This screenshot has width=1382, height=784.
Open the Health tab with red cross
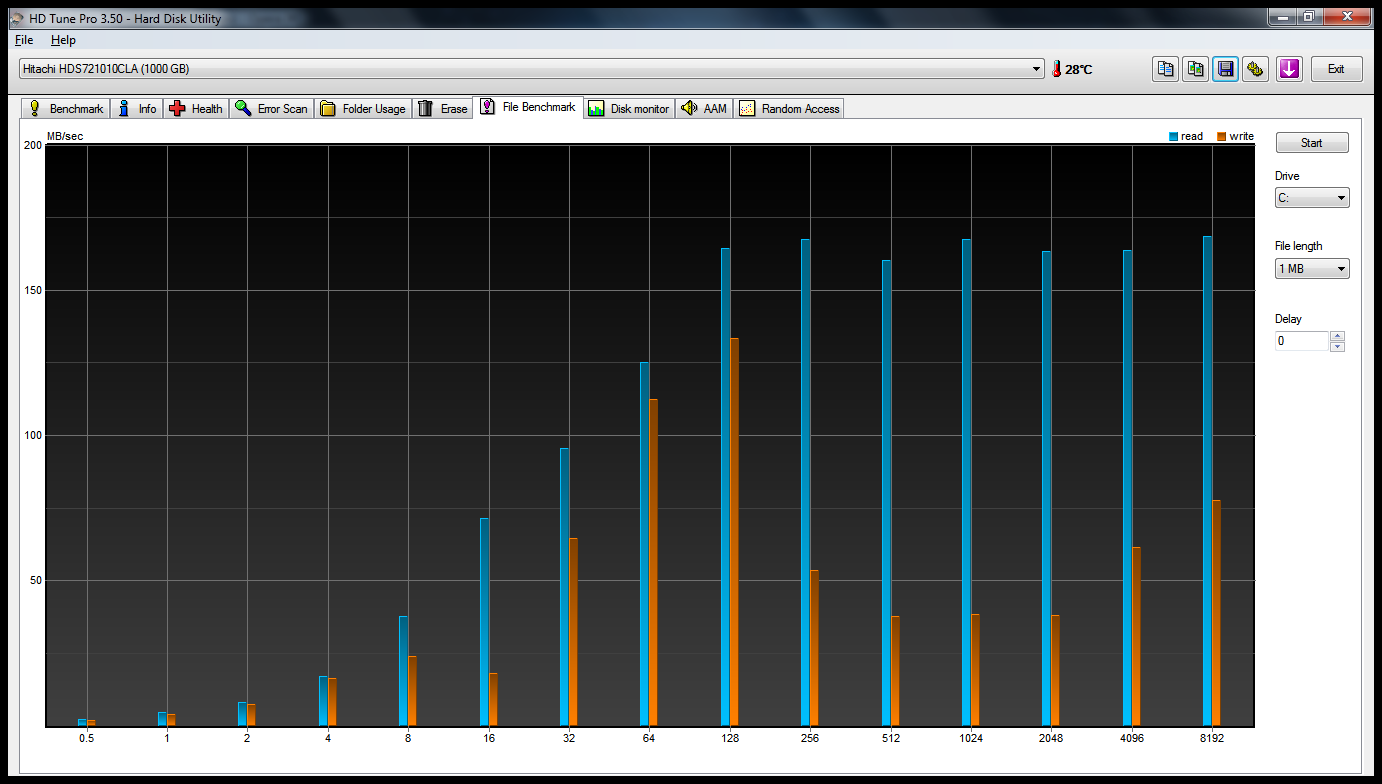click(195, 108)
